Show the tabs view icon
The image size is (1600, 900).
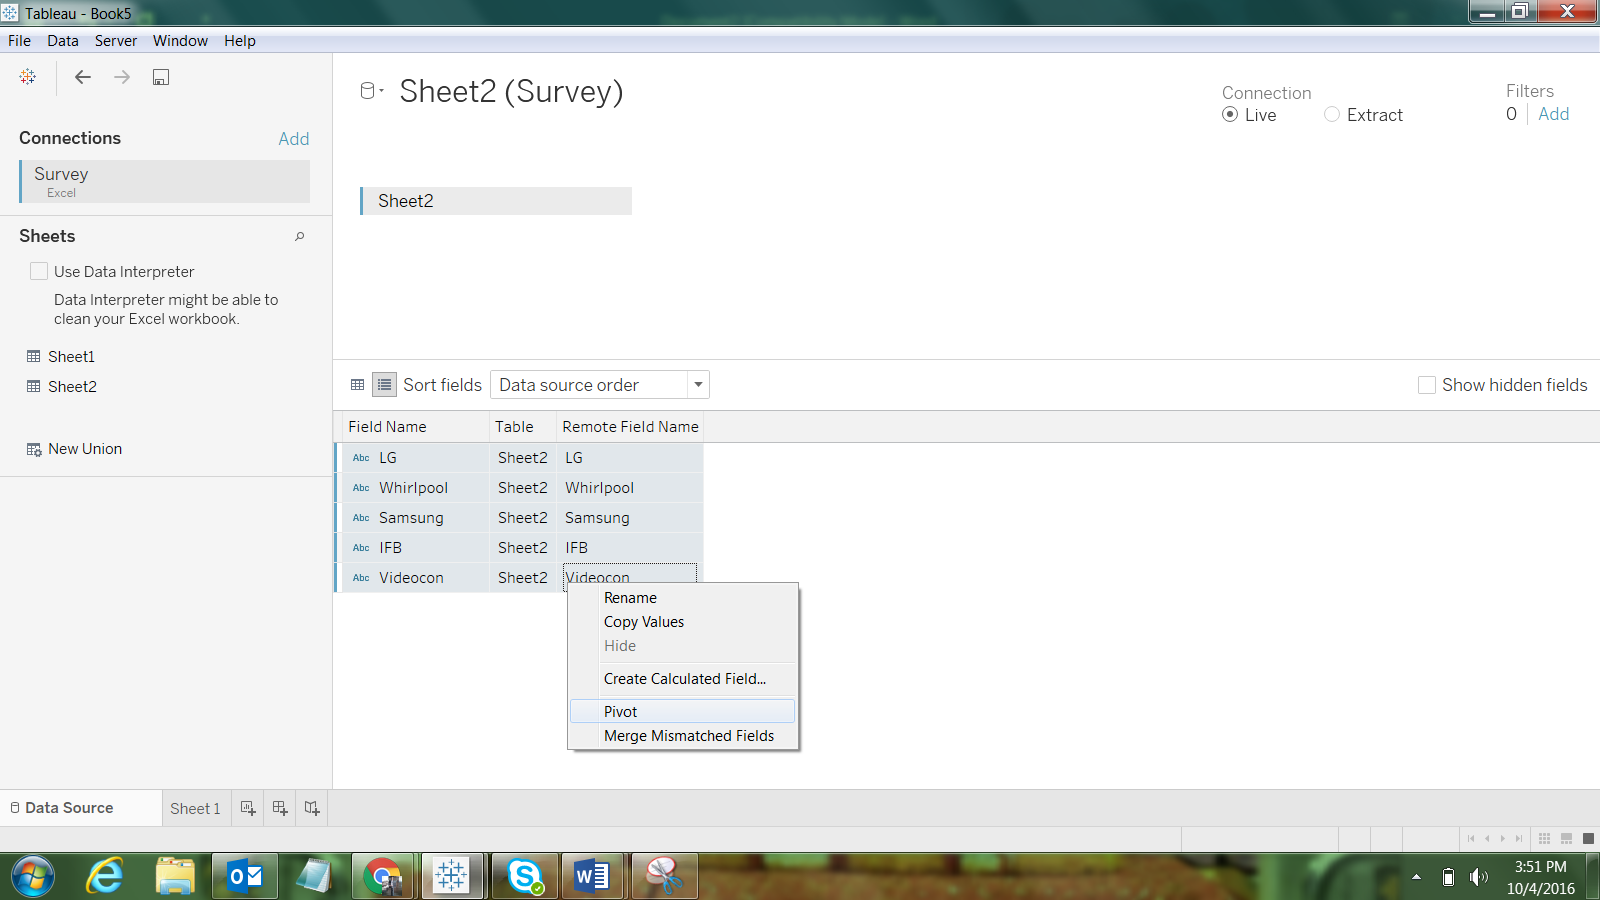point(1588,838)
